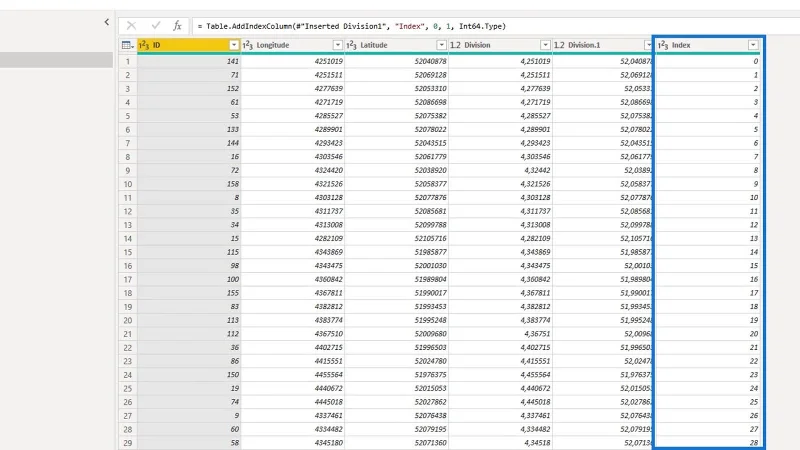Select the Division column header
The width and height of the screenshot is (800, 450).
[500, 45]
